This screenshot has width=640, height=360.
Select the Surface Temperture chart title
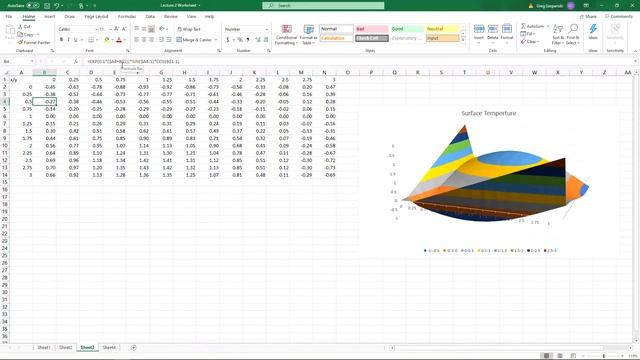(x=489, y=113)
